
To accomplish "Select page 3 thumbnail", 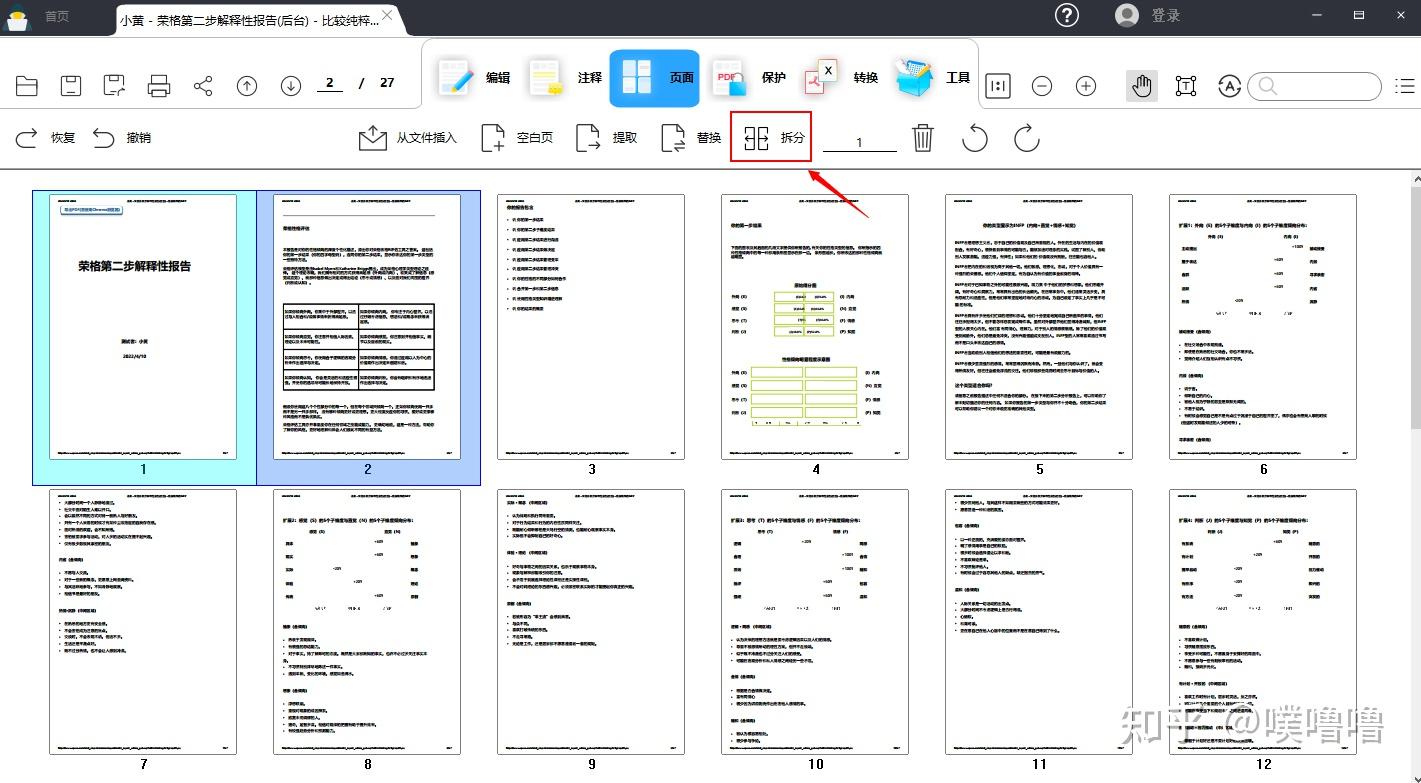I will click(591, 327).
